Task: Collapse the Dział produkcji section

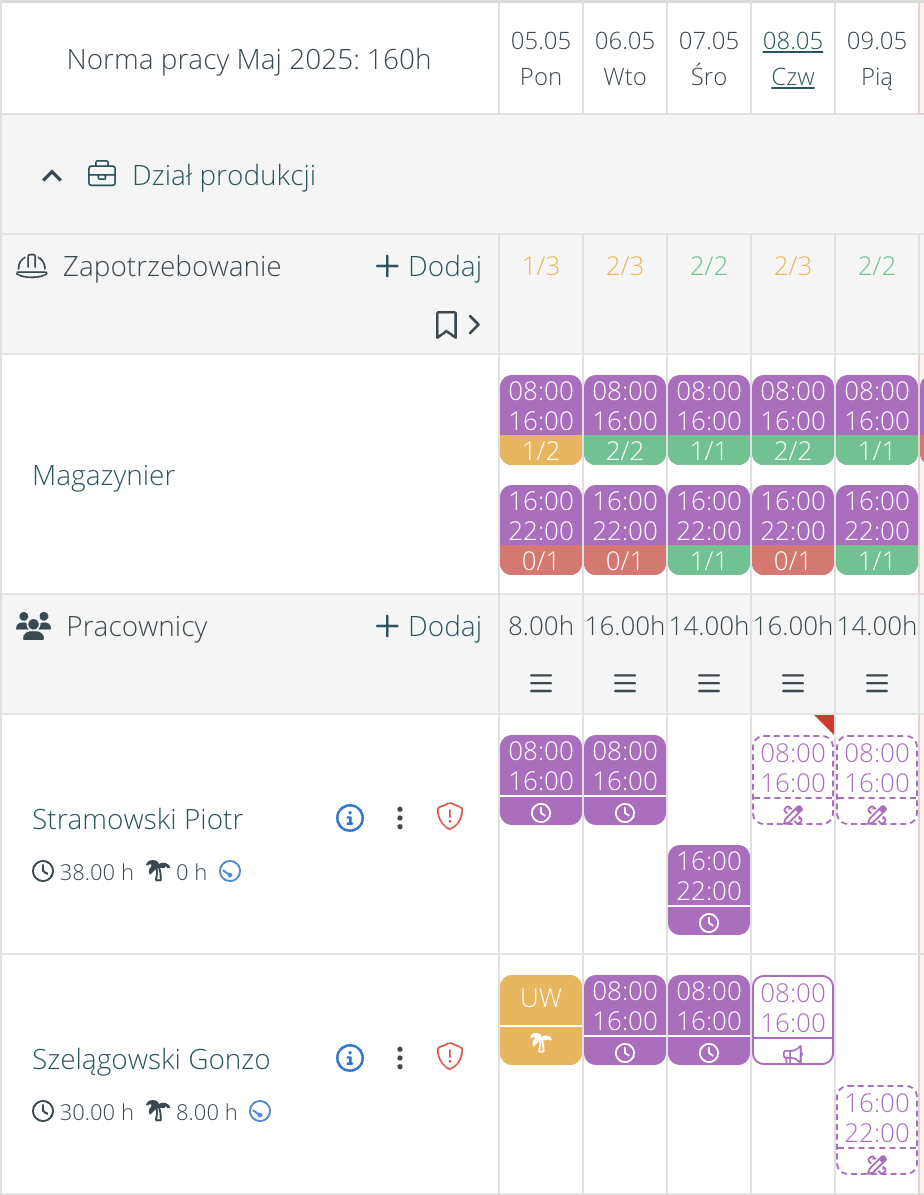Action: pos(52,173)
